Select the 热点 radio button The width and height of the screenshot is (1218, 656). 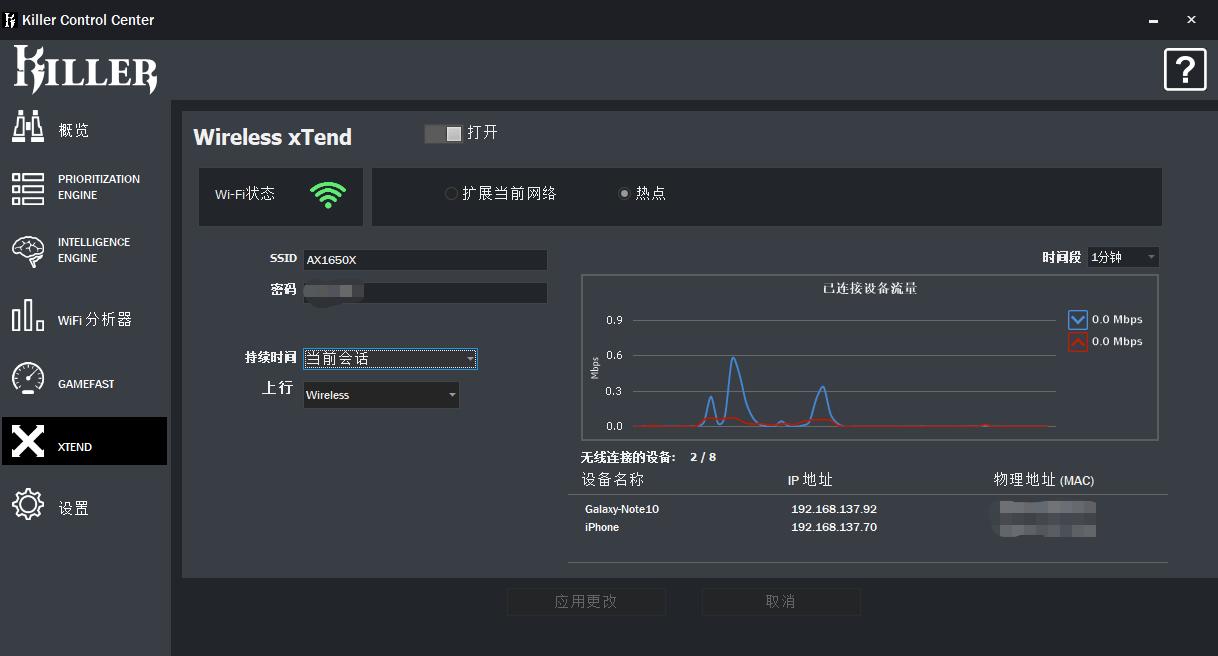624,193
